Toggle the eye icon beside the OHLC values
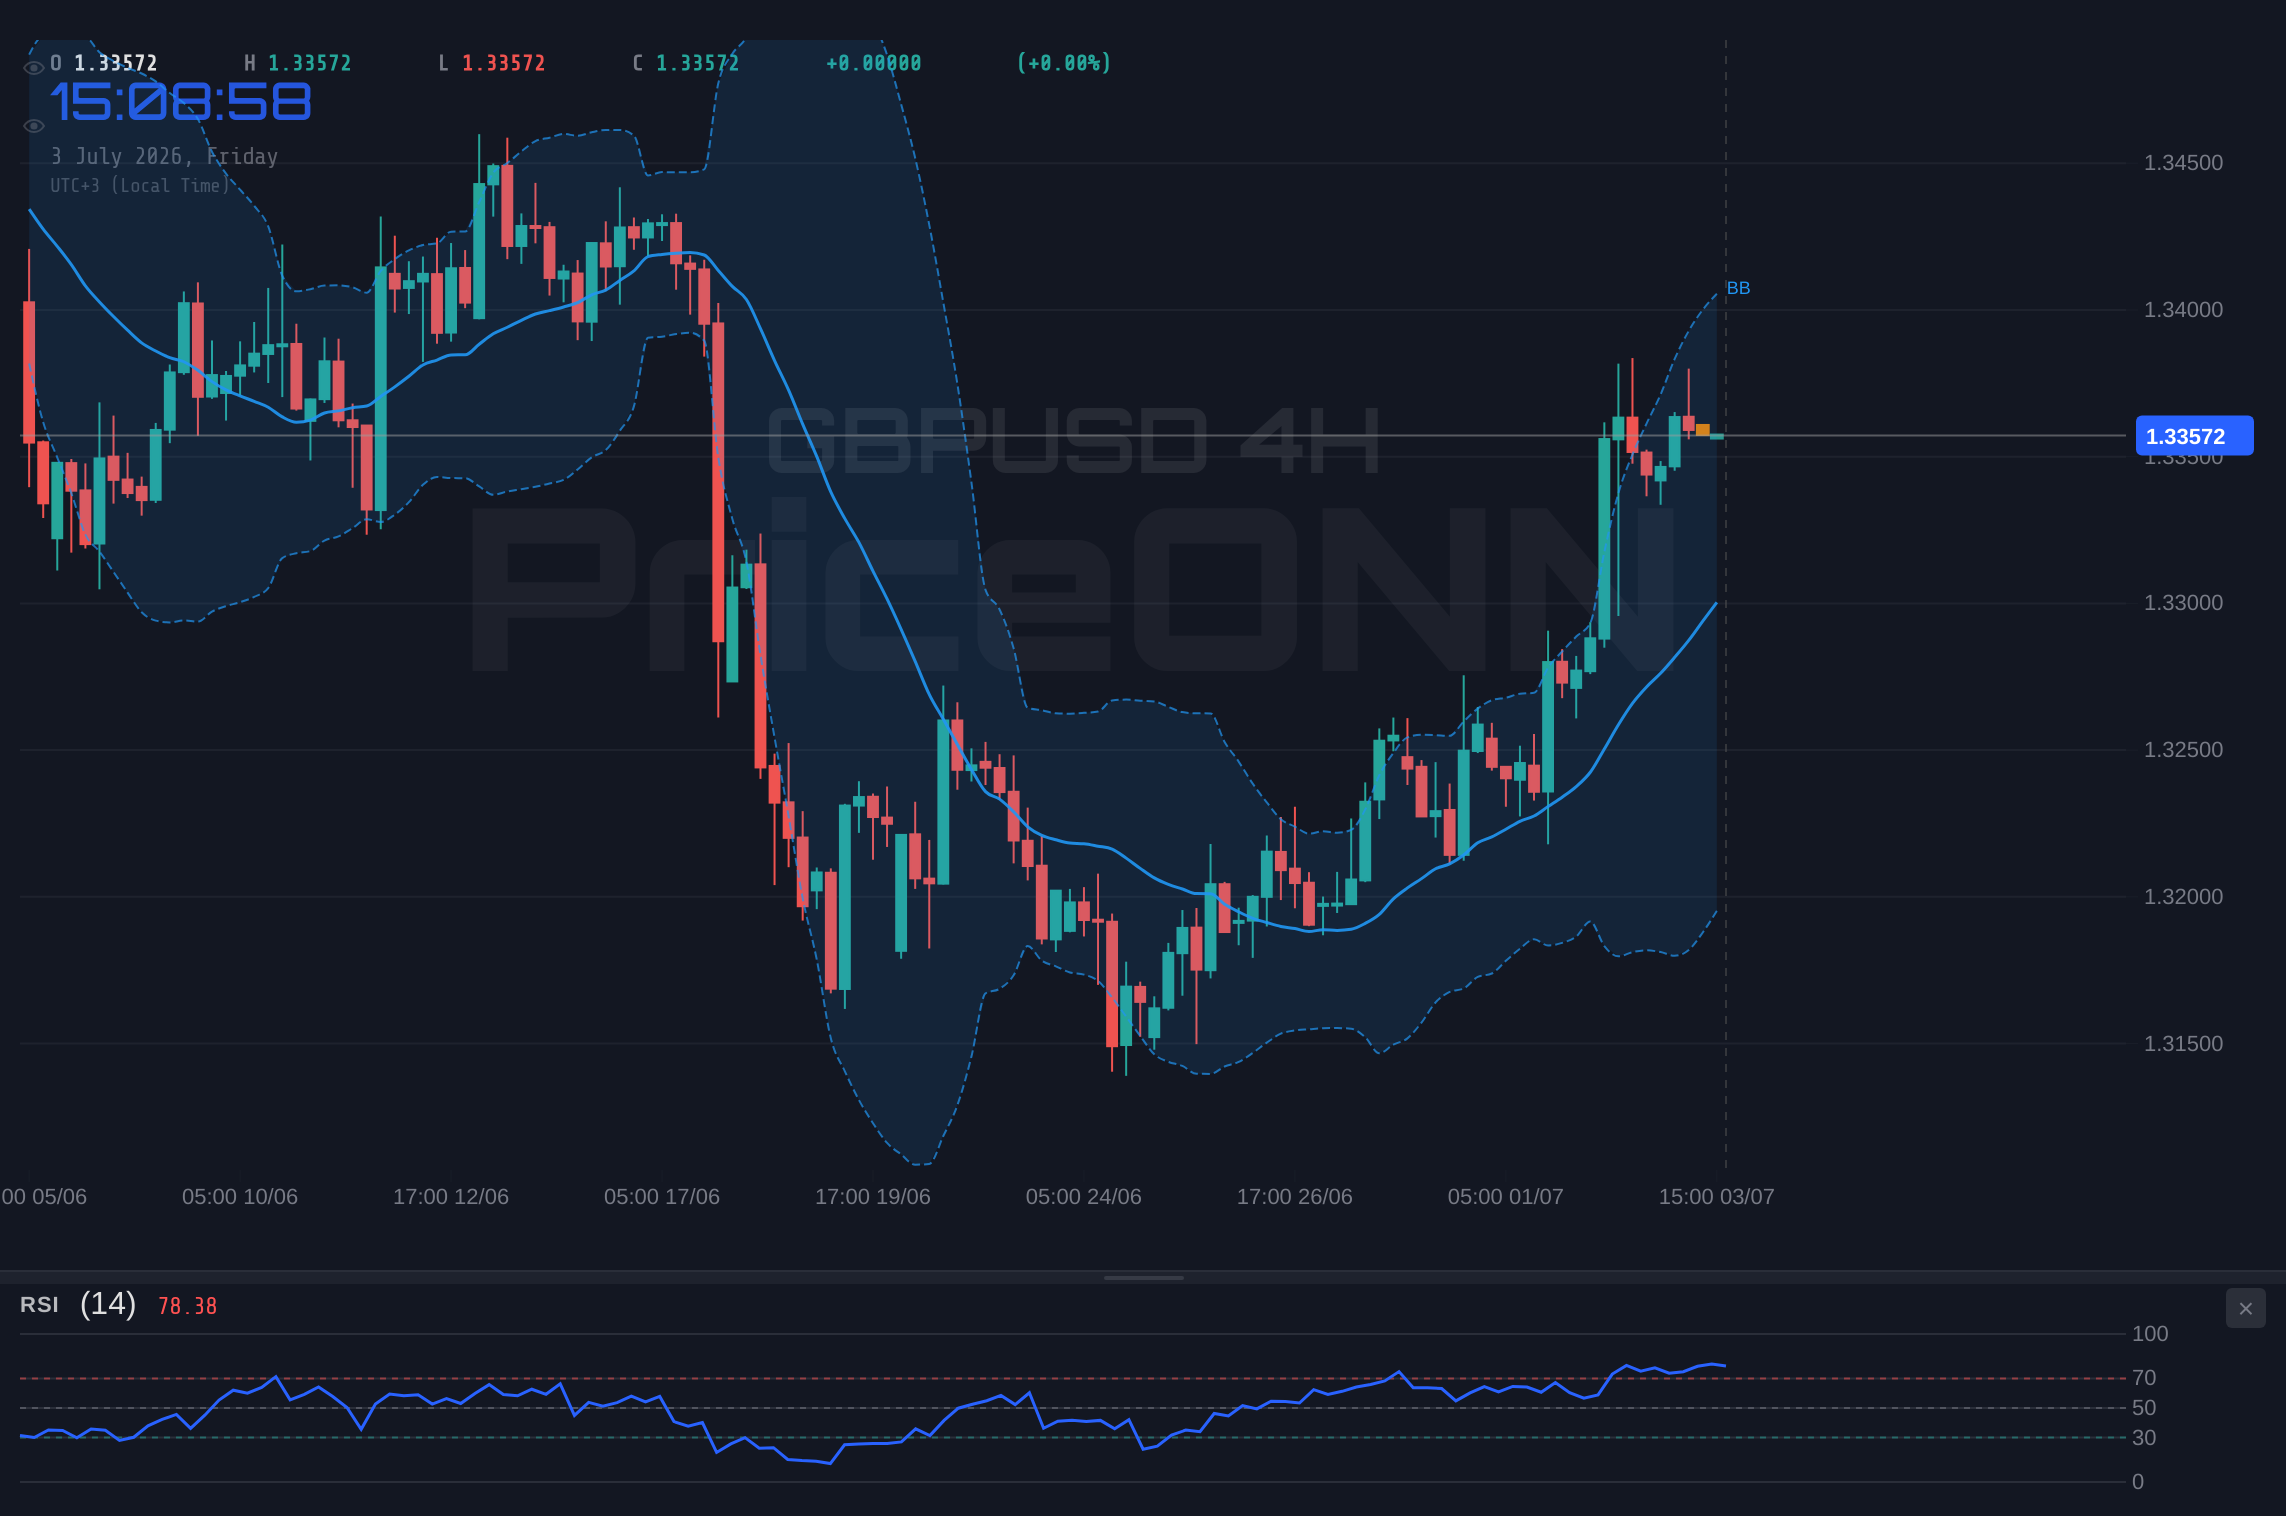 (34, 68)
